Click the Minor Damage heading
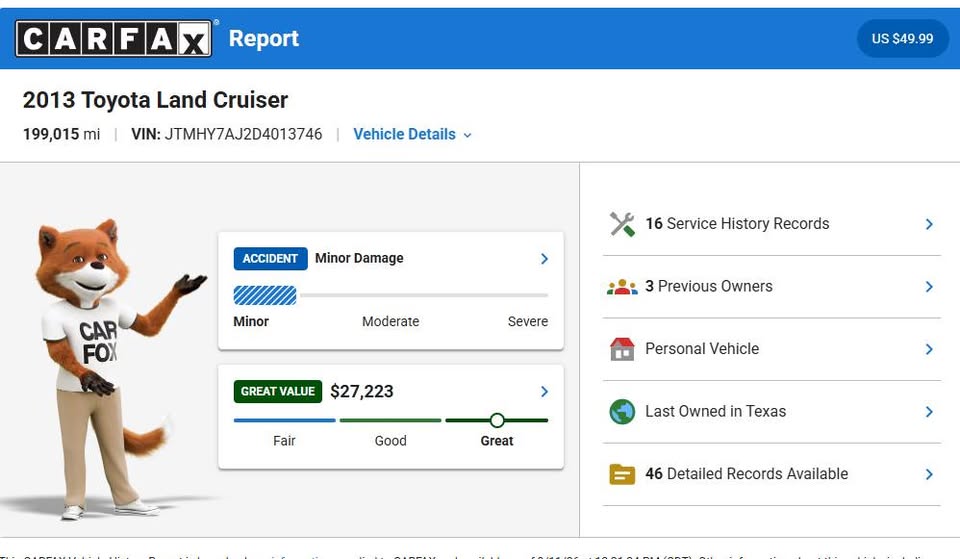Viewport: 960px width, 559px height. click(359, 258)
